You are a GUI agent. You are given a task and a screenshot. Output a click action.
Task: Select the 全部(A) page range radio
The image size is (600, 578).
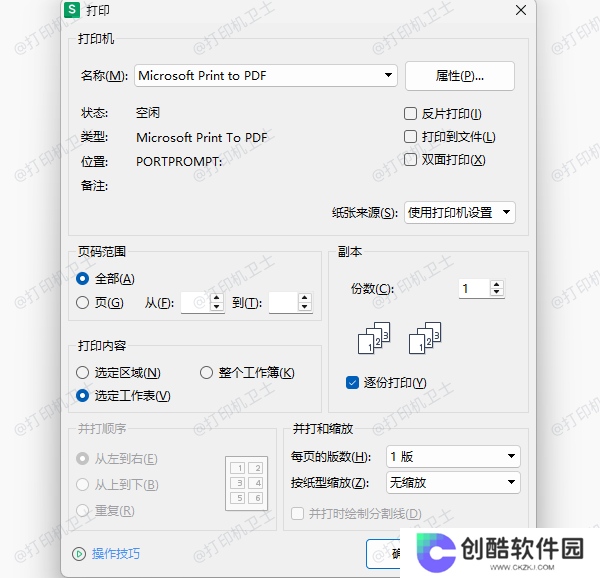tap(82, 278)
